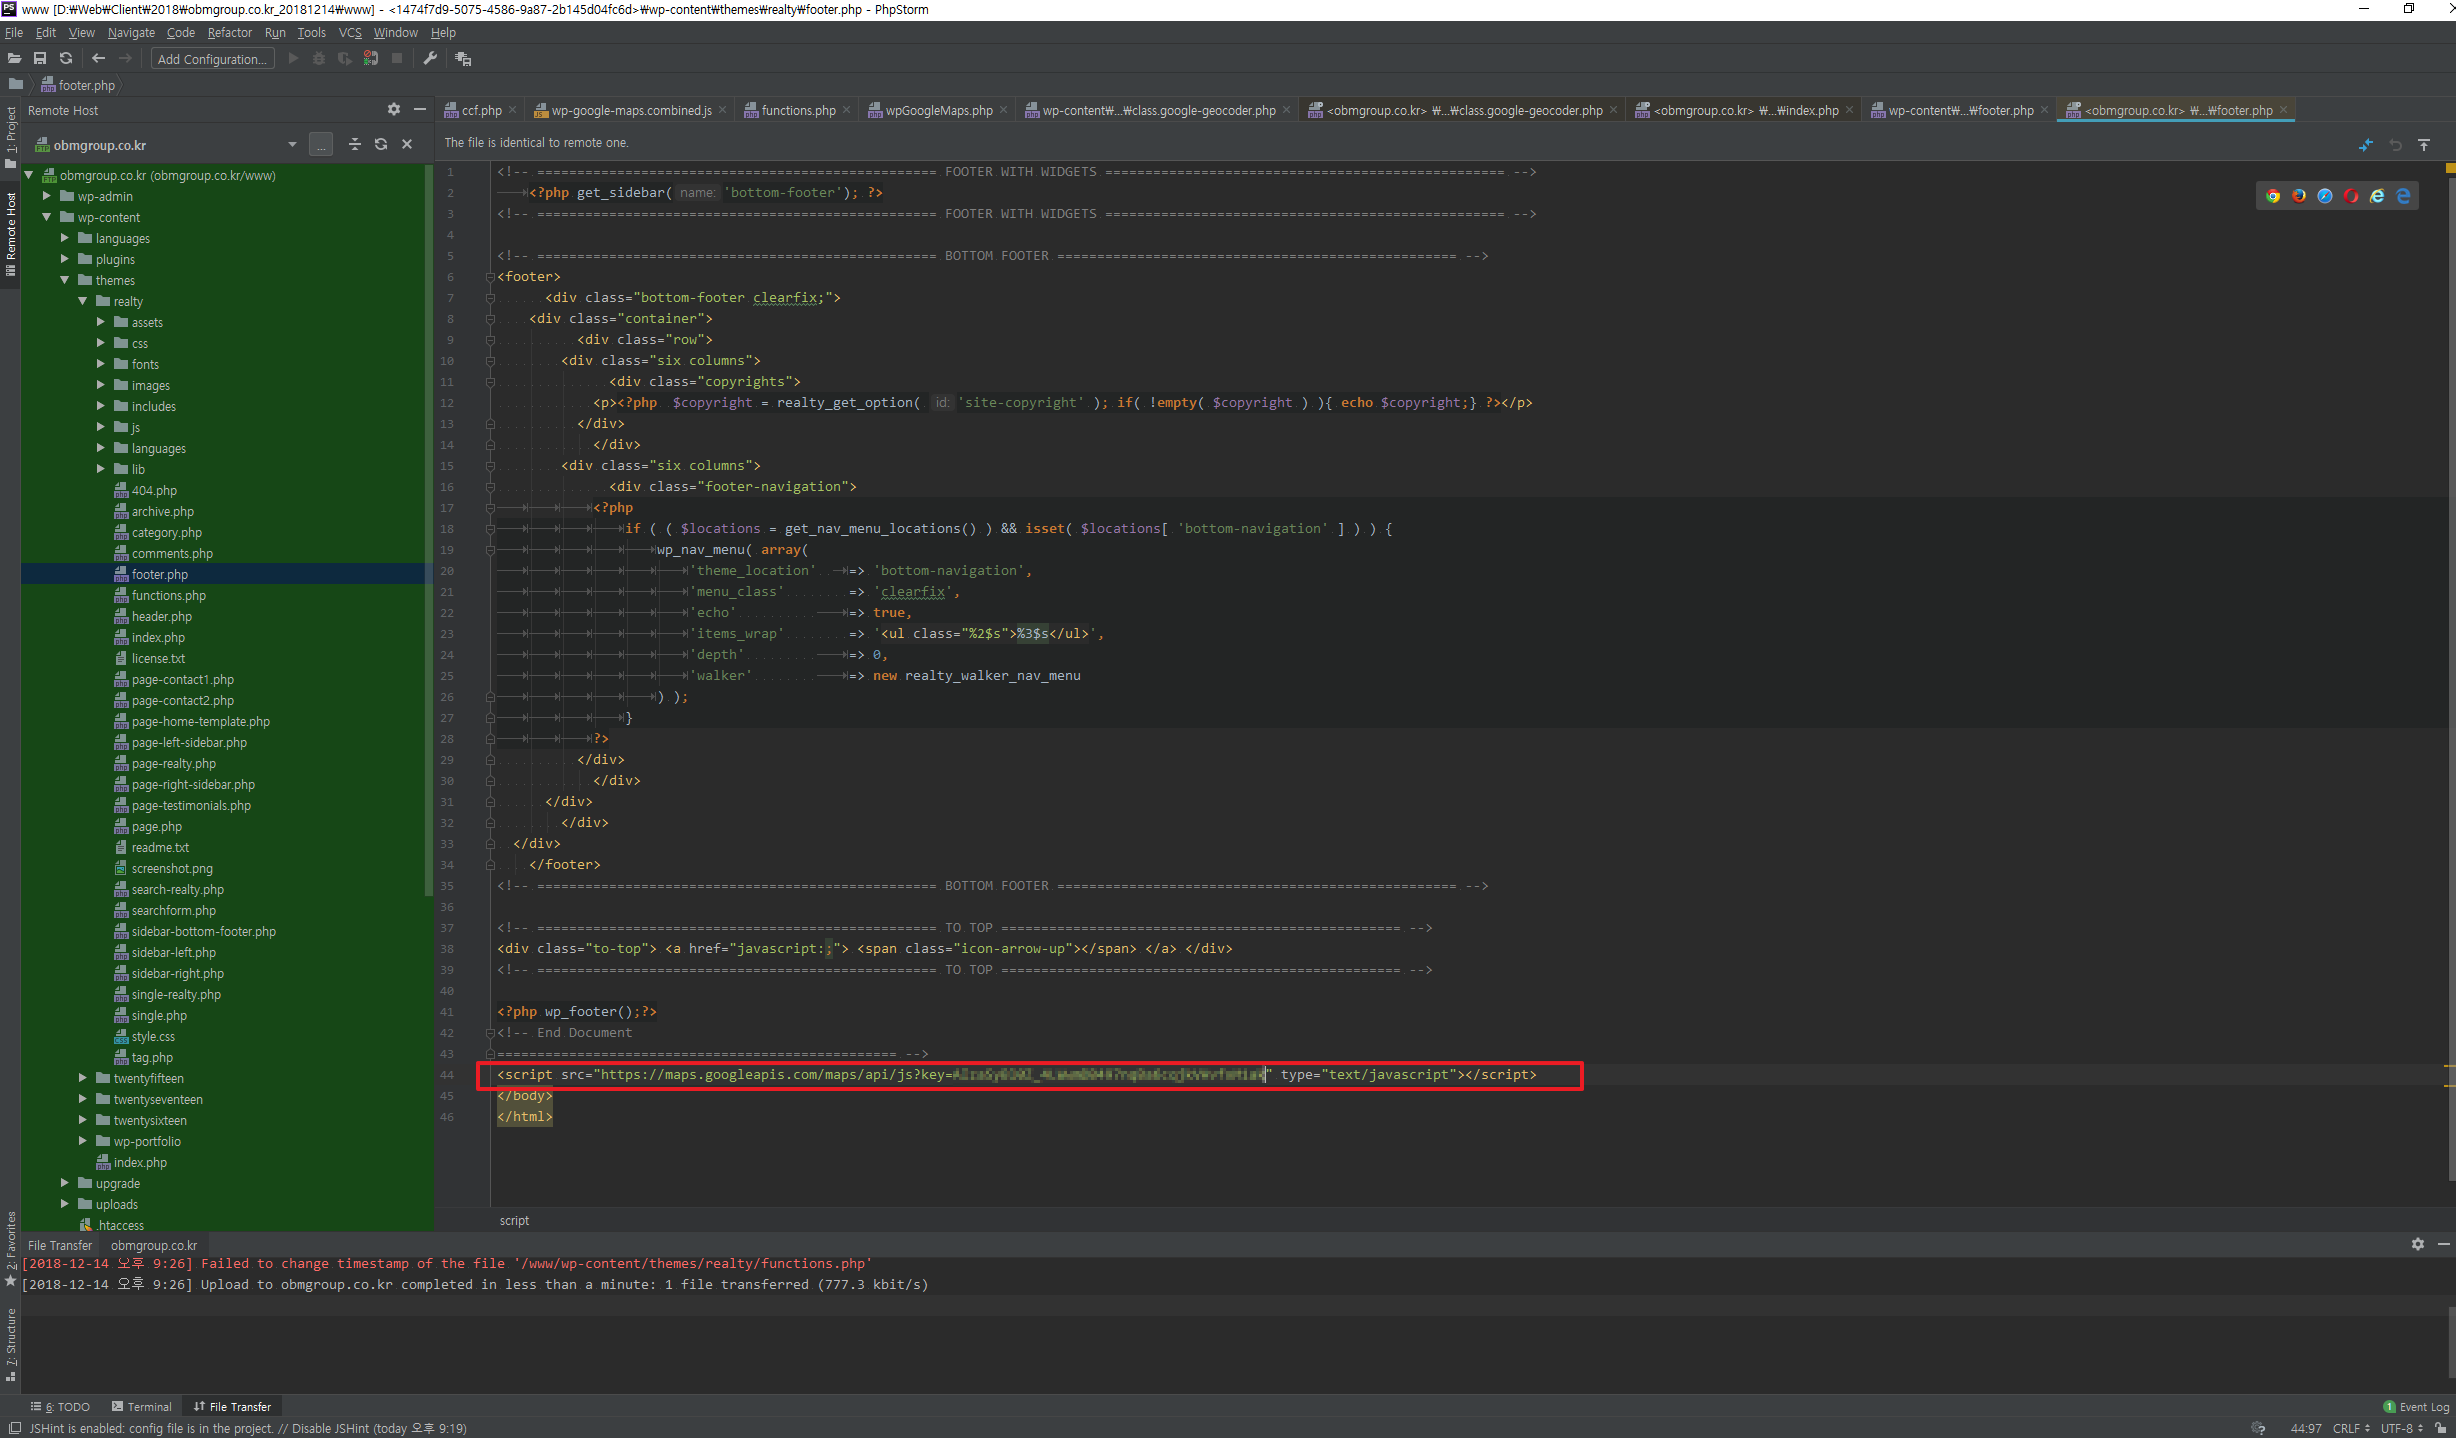The height and width of the screenshot is (1438, 2456).
Task: Click the CRLF line separator in status bar
Action: [x=2351, y=1428]
